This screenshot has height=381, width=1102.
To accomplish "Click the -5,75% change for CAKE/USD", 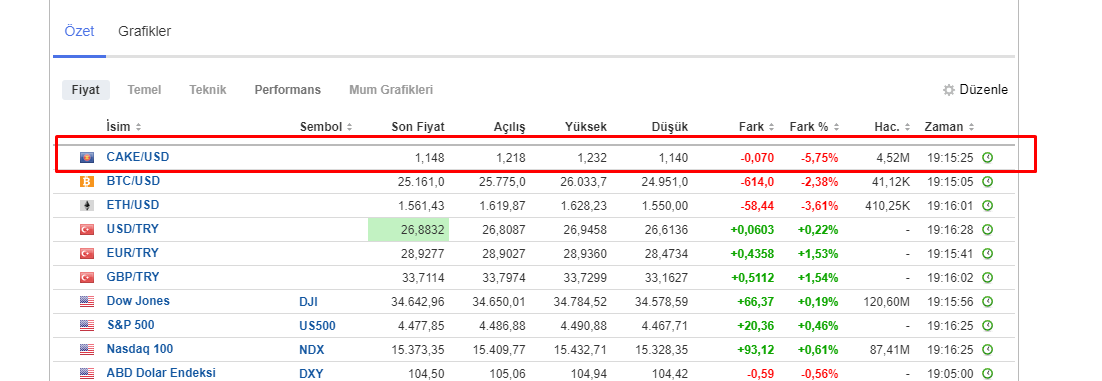I will click(819, 157).
